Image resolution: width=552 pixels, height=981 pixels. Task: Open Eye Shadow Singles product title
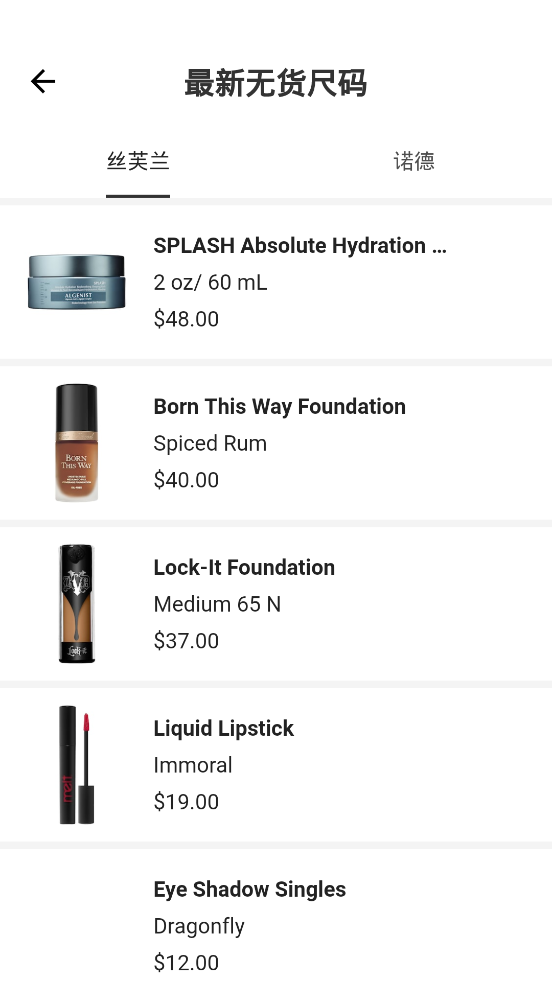coord(250,890)
